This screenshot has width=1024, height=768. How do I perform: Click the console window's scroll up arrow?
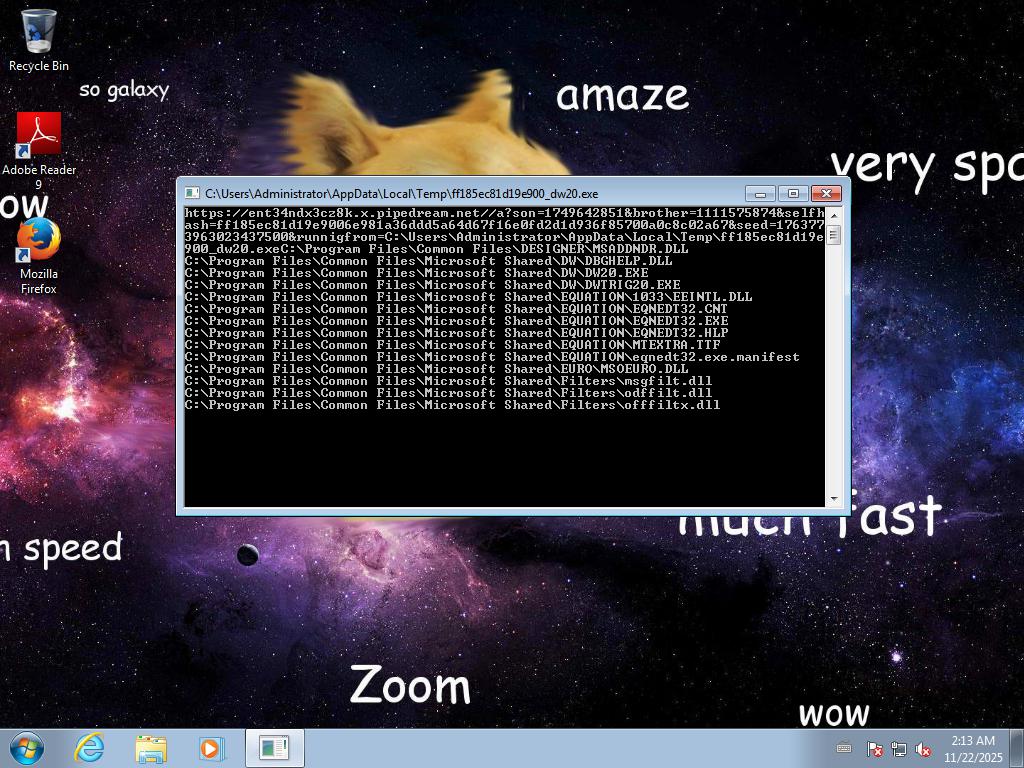pos(833,215)
